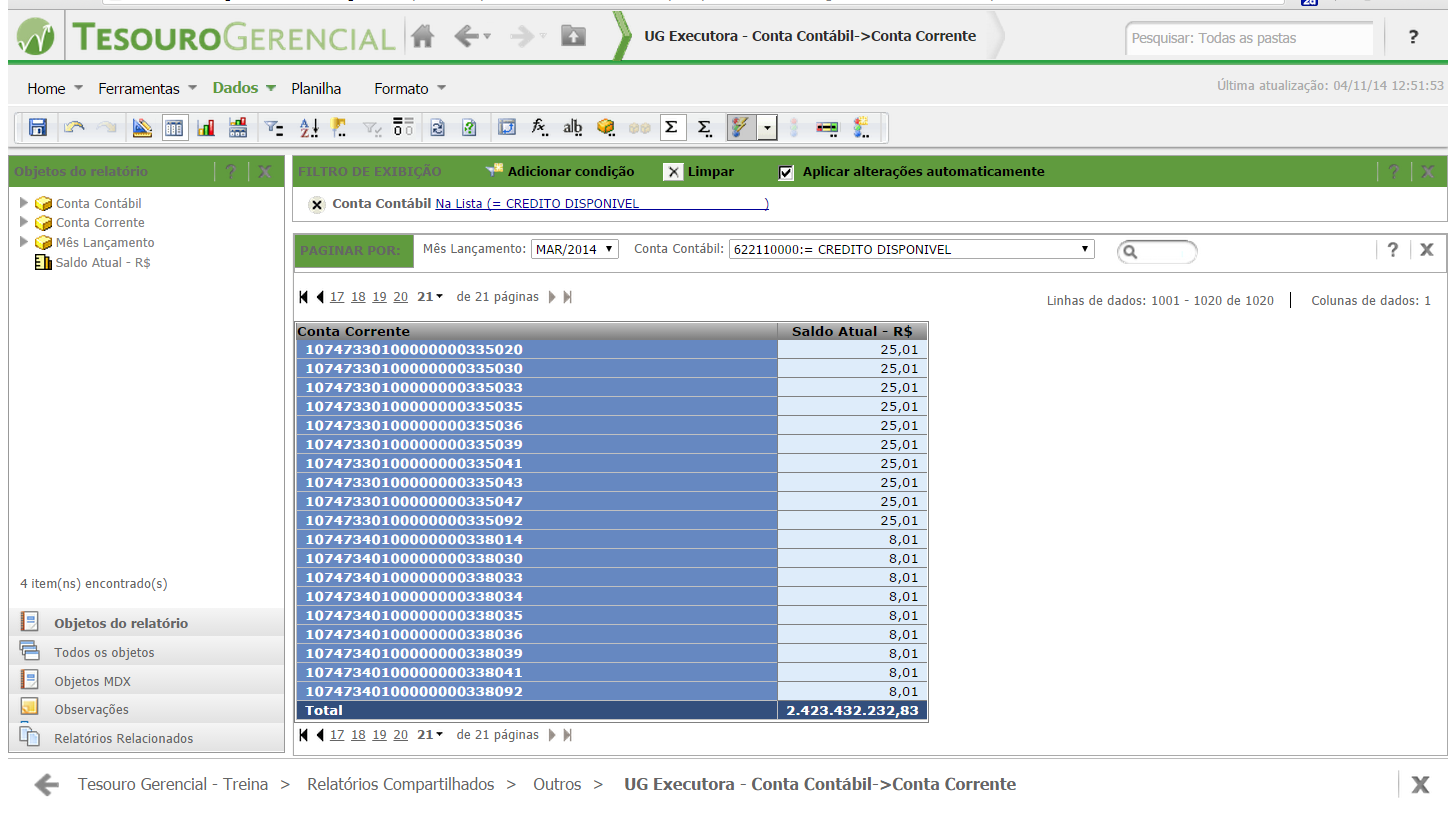Switch to Grid view using the table icon
This screenshot has width=1455, height=816.
[174, 127]
